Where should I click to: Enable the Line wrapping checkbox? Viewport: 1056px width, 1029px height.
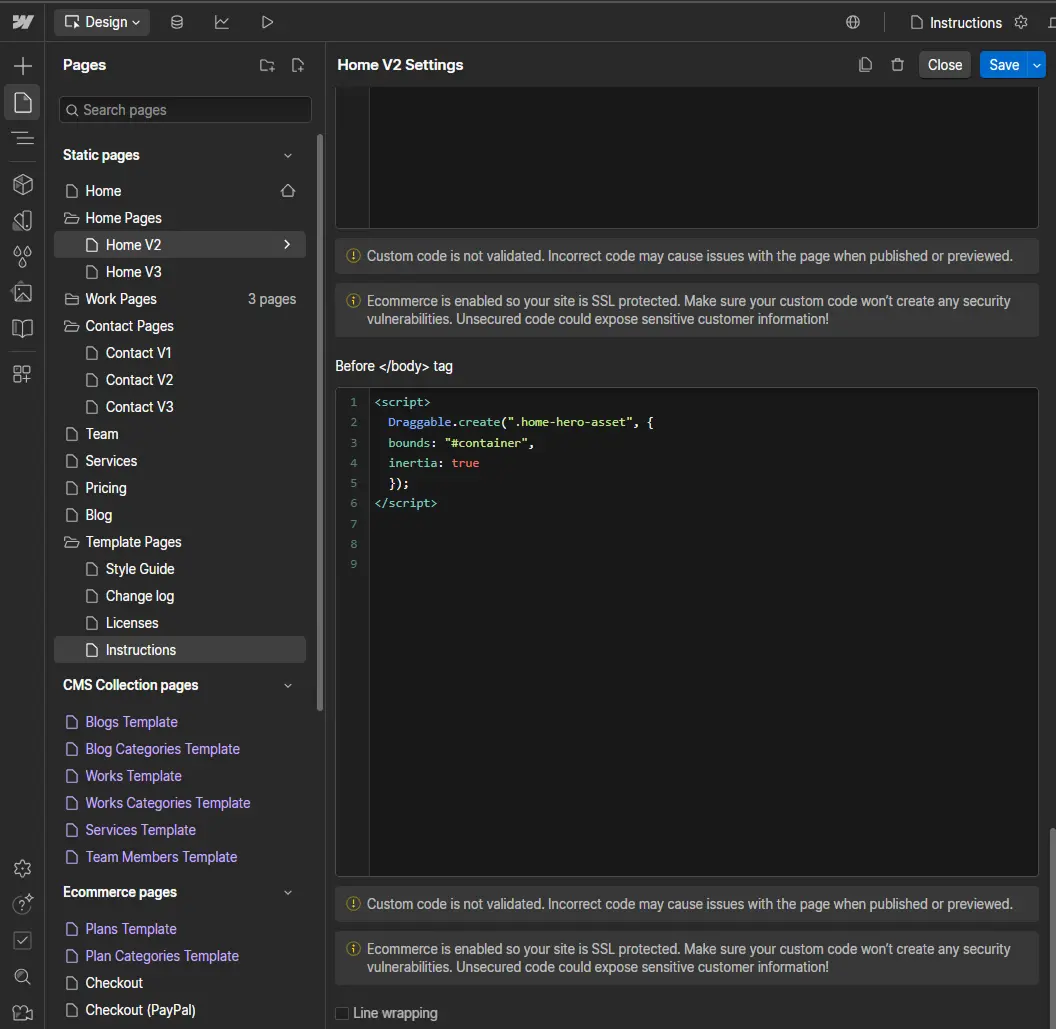coord(343,1013)
